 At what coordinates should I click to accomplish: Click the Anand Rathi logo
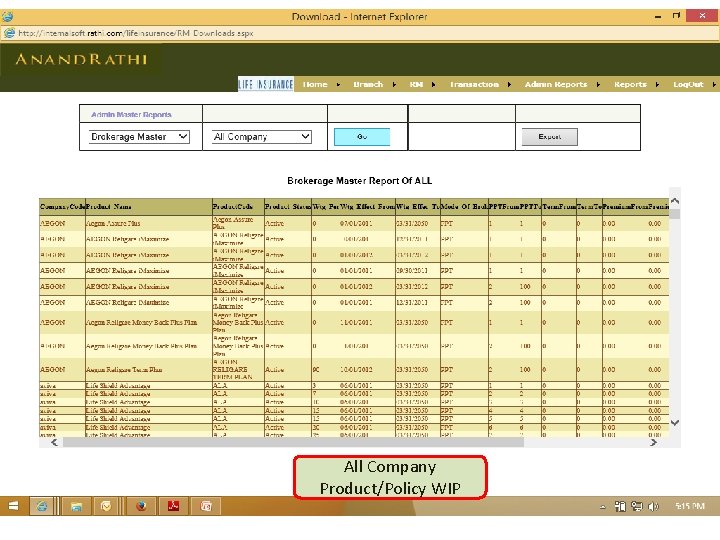point(81,59)
